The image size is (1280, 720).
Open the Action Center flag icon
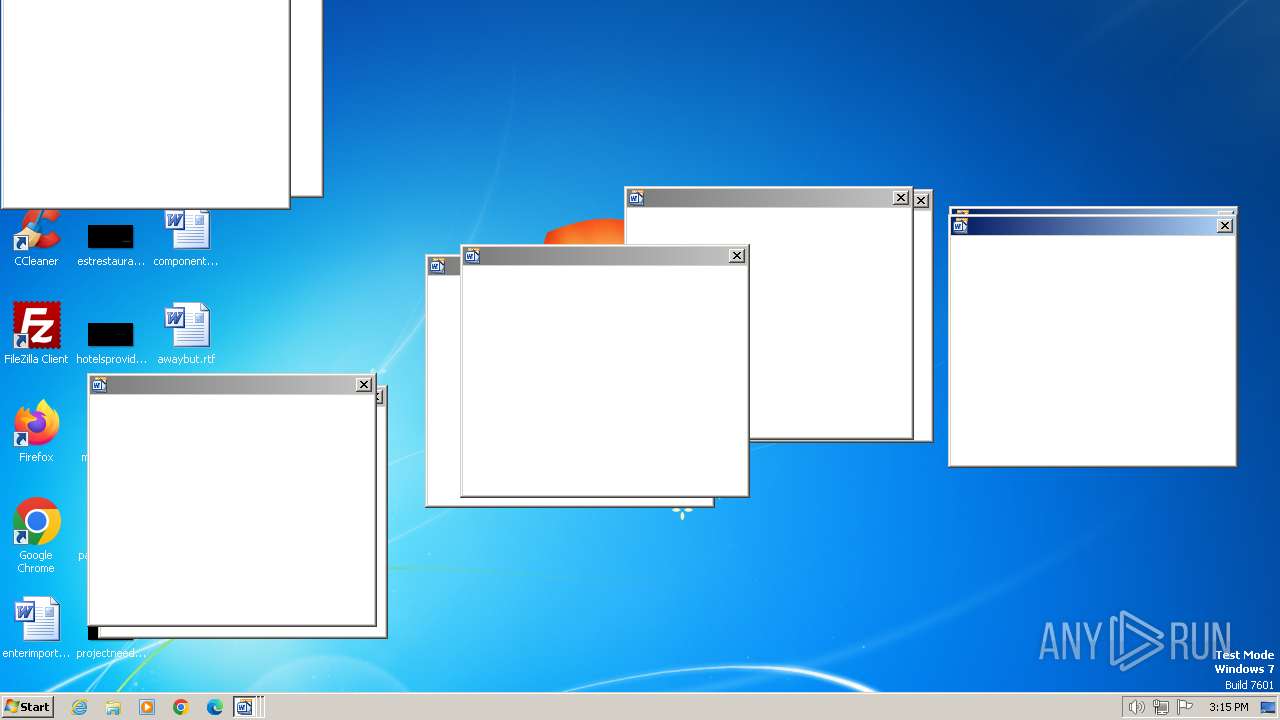(1185, 707)
